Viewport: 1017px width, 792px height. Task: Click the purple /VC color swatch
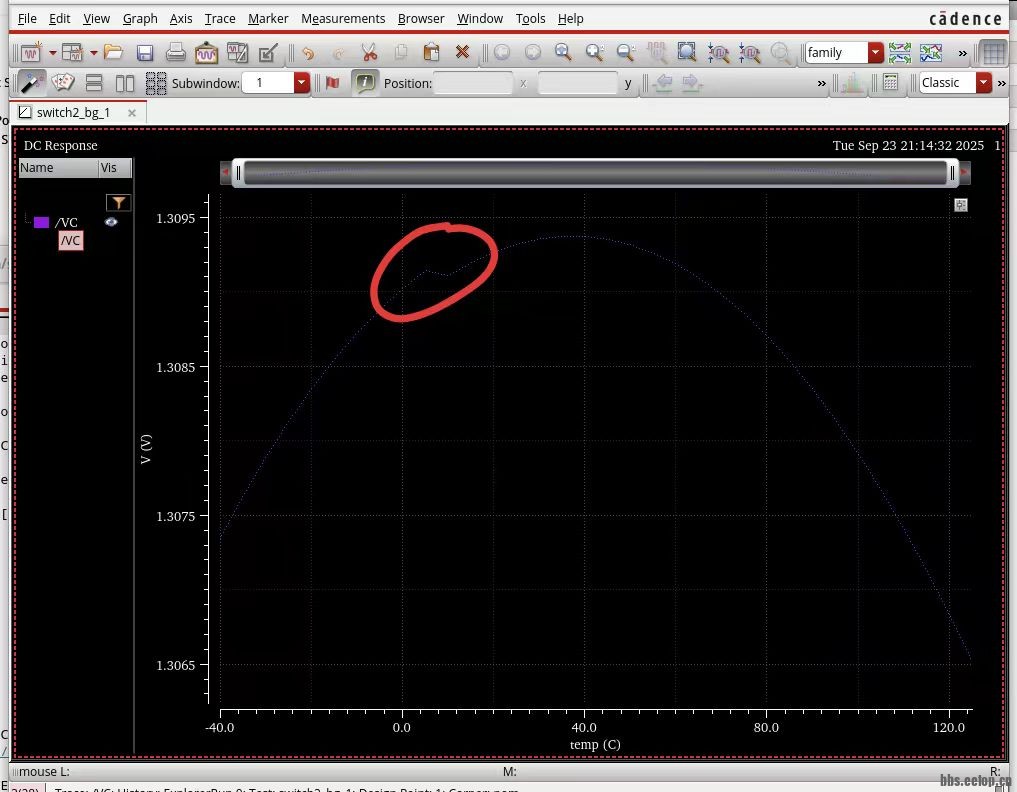pyautogui.click(x=42, y=222)
